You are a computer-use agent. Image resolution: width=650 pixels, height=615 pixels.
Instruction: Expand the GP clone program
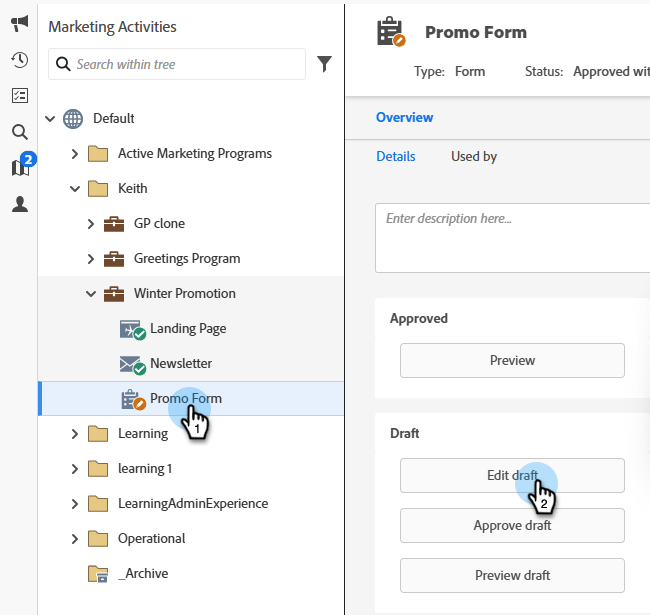(x=91, y=224)
